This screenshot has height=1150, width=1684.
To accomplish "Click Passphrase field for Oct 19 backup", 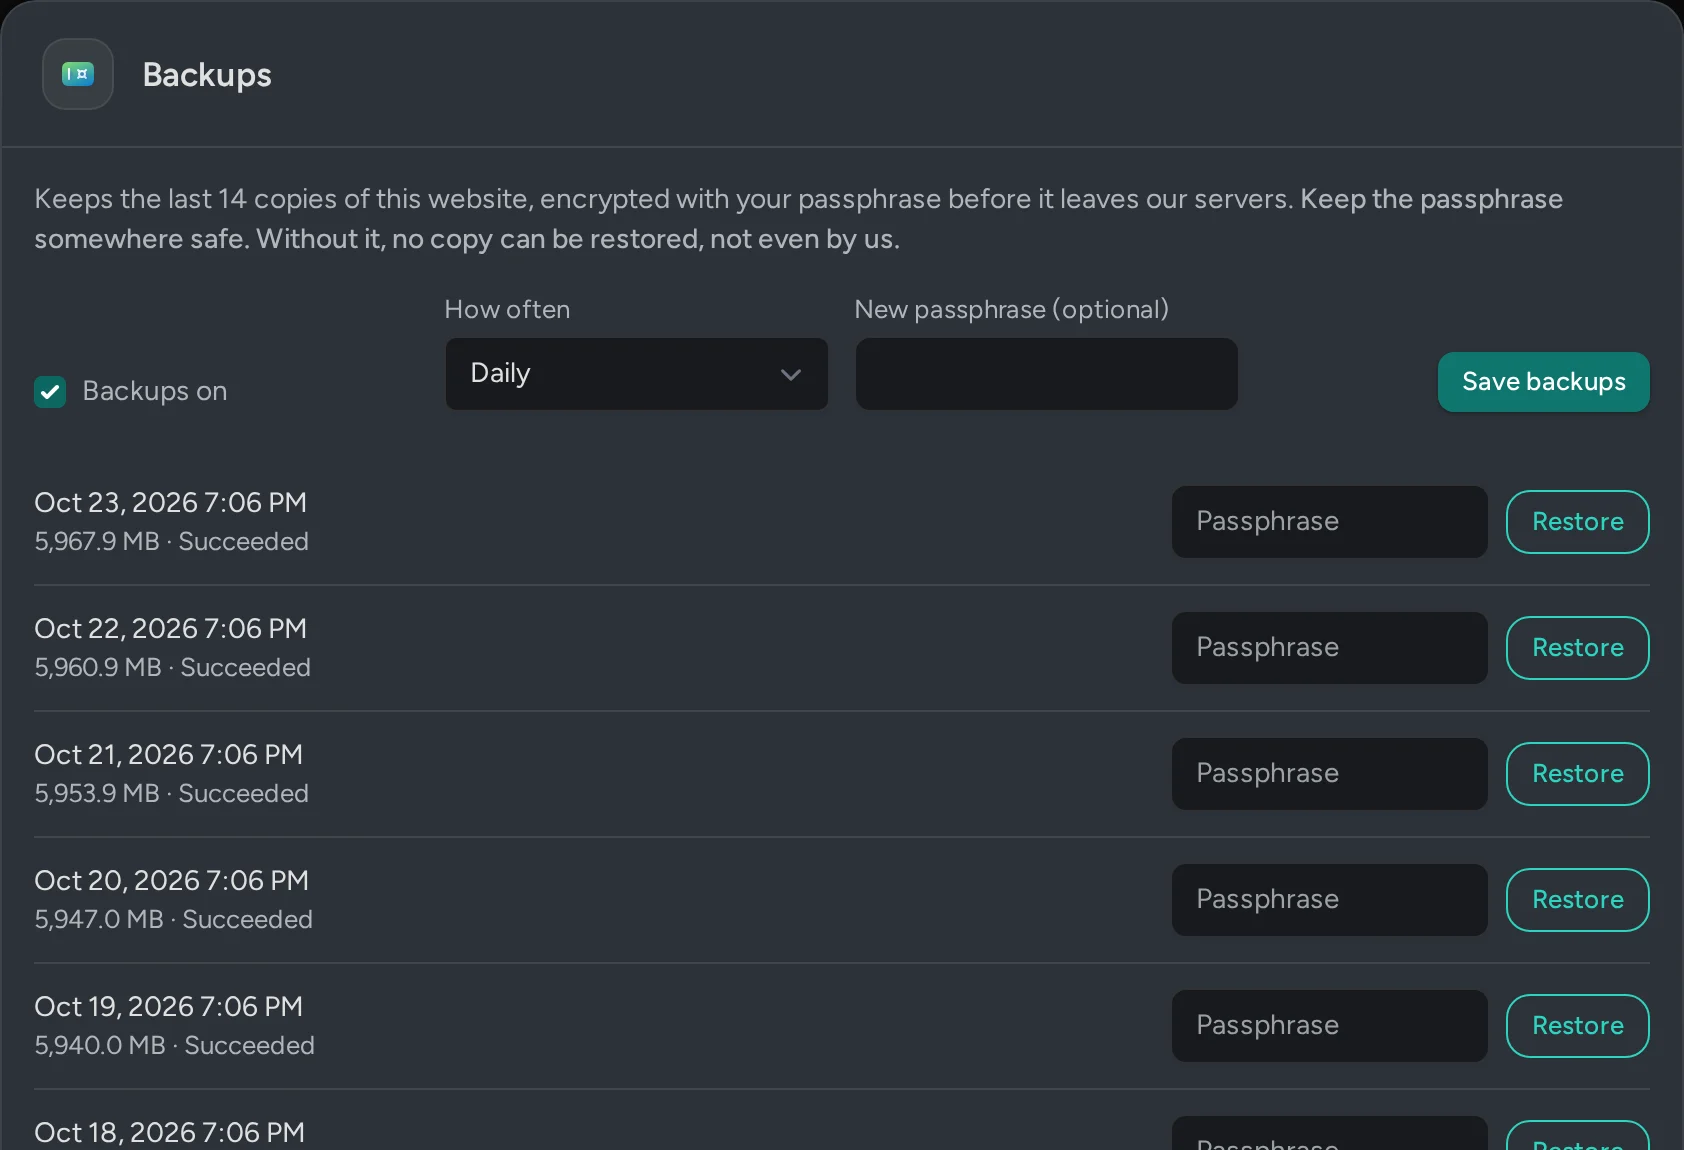I will pyautogui.click(x=1329, y=1026).
